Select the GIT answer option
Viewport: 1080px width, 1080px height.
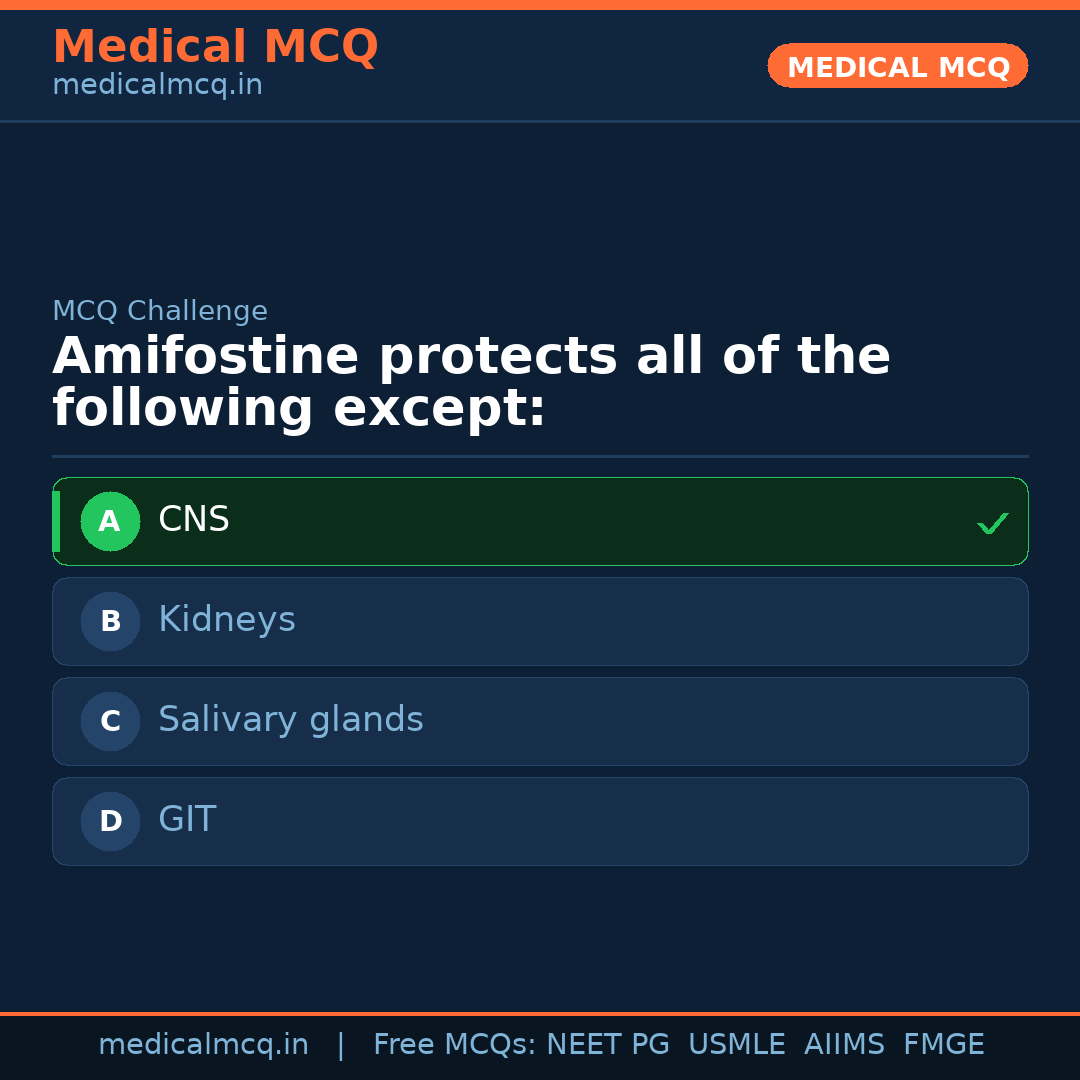[x=187, y=820]
